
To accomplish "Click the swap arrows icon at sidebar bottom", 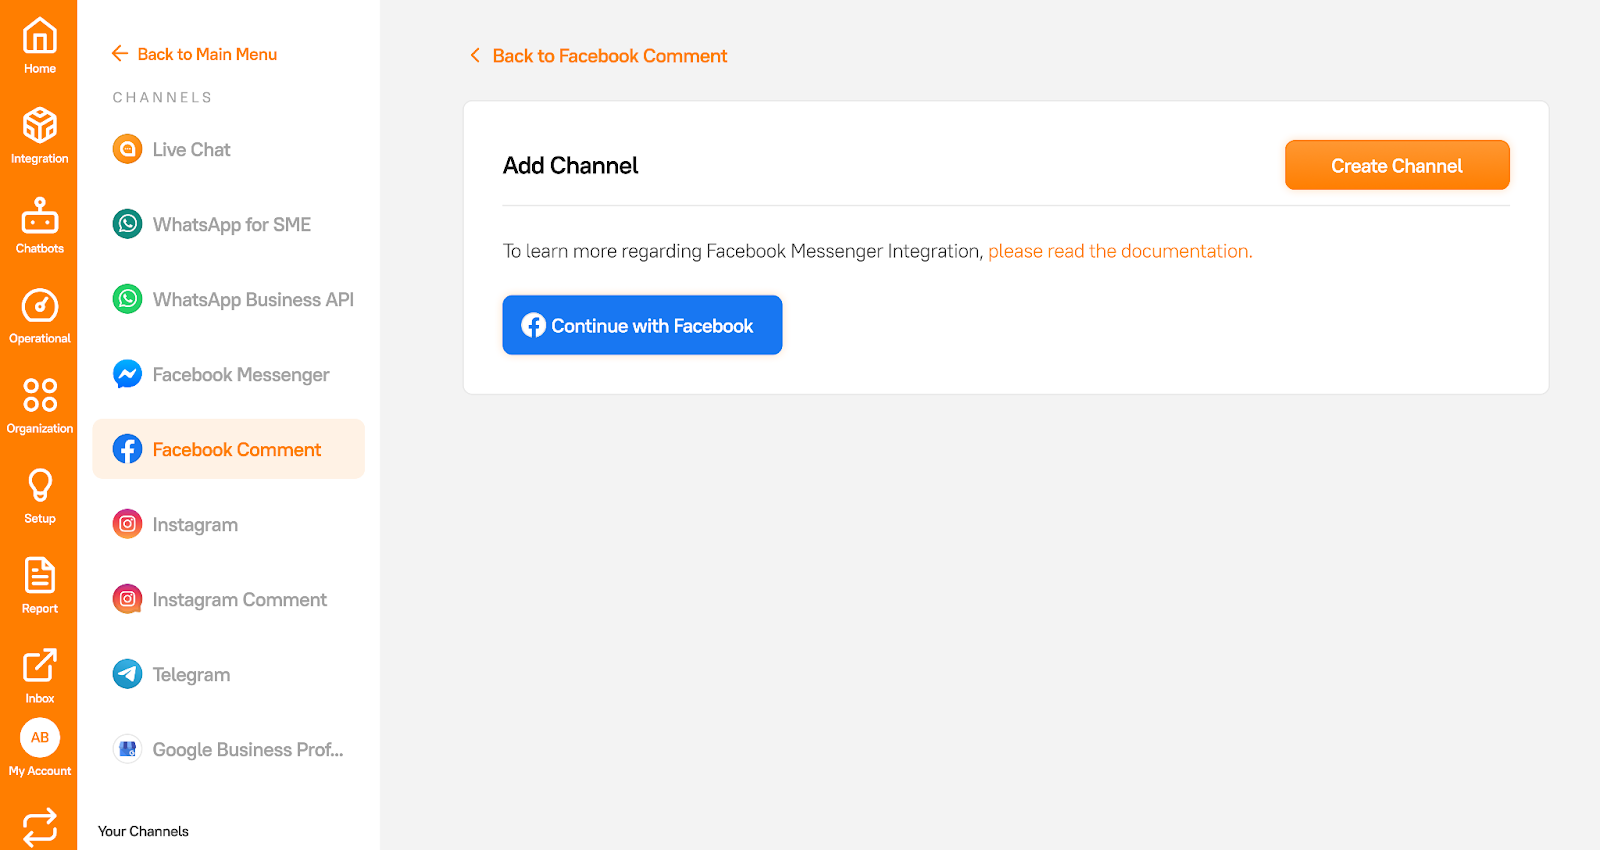I will pos(40,827).
